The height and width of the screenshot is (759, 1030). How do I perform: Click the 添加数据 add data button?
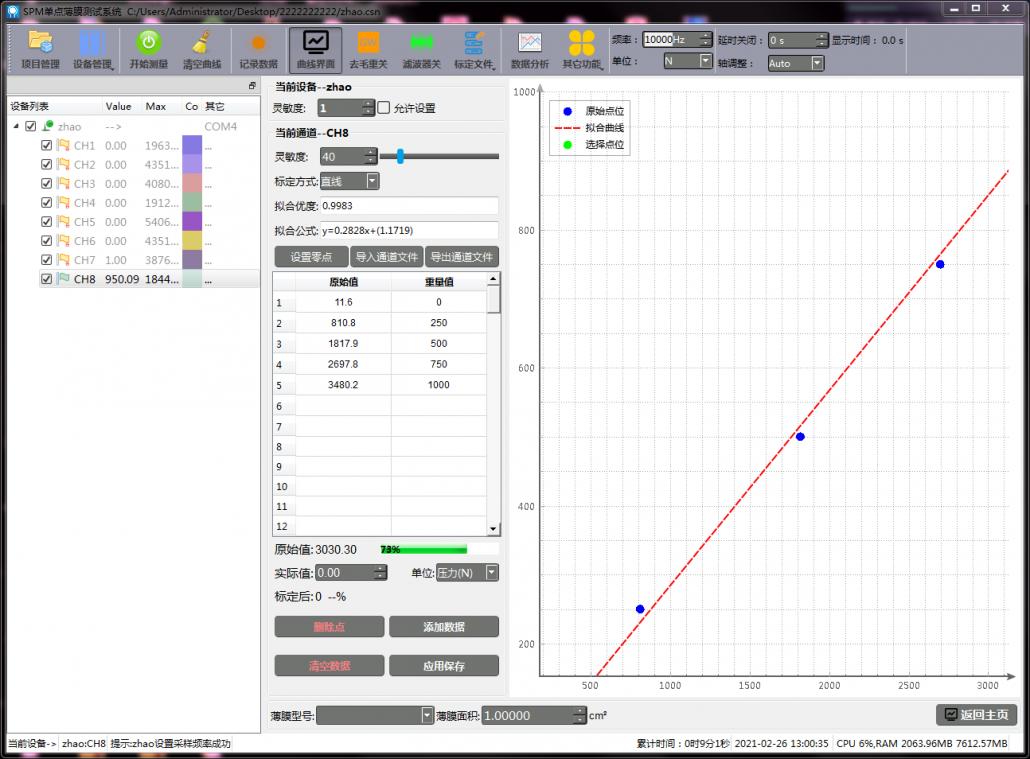pyautogui.click(x=443, y=626)
